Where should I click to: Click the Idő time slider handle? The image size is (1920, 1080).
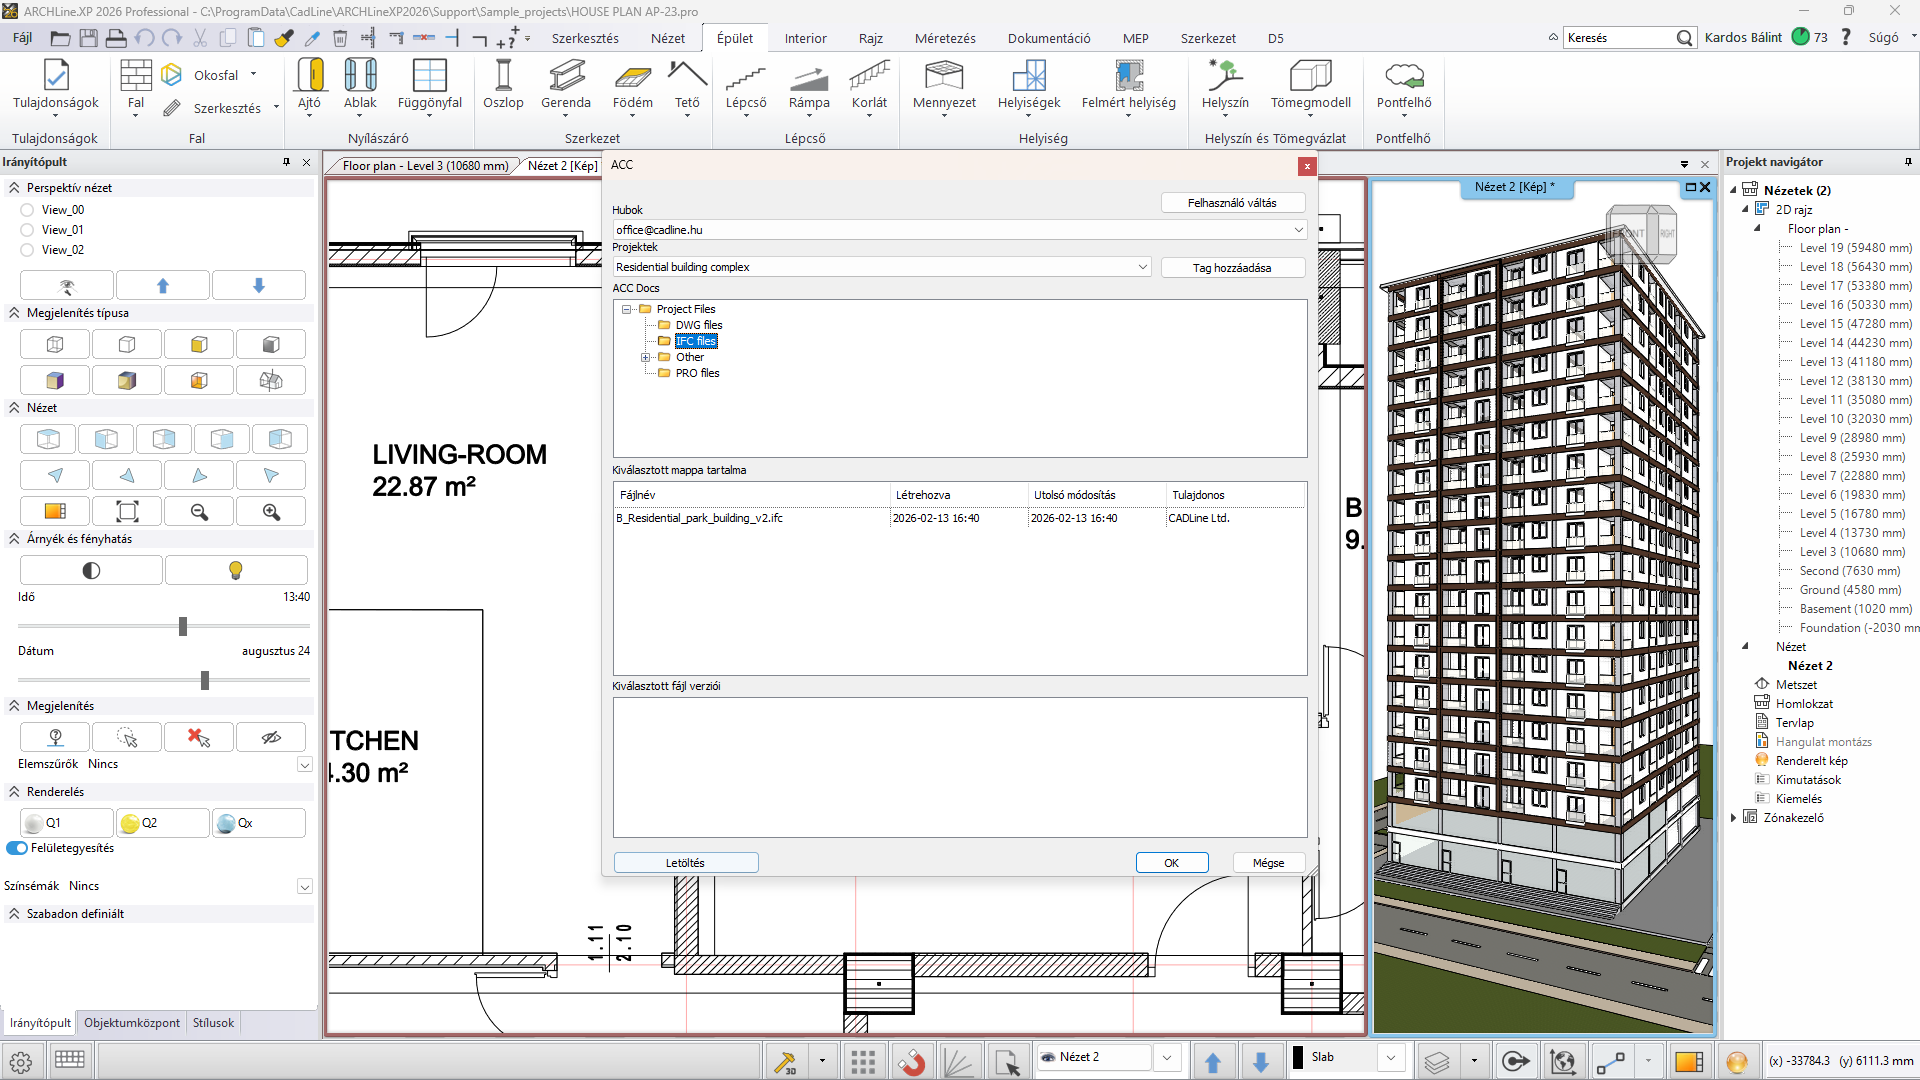click(183, 627)
